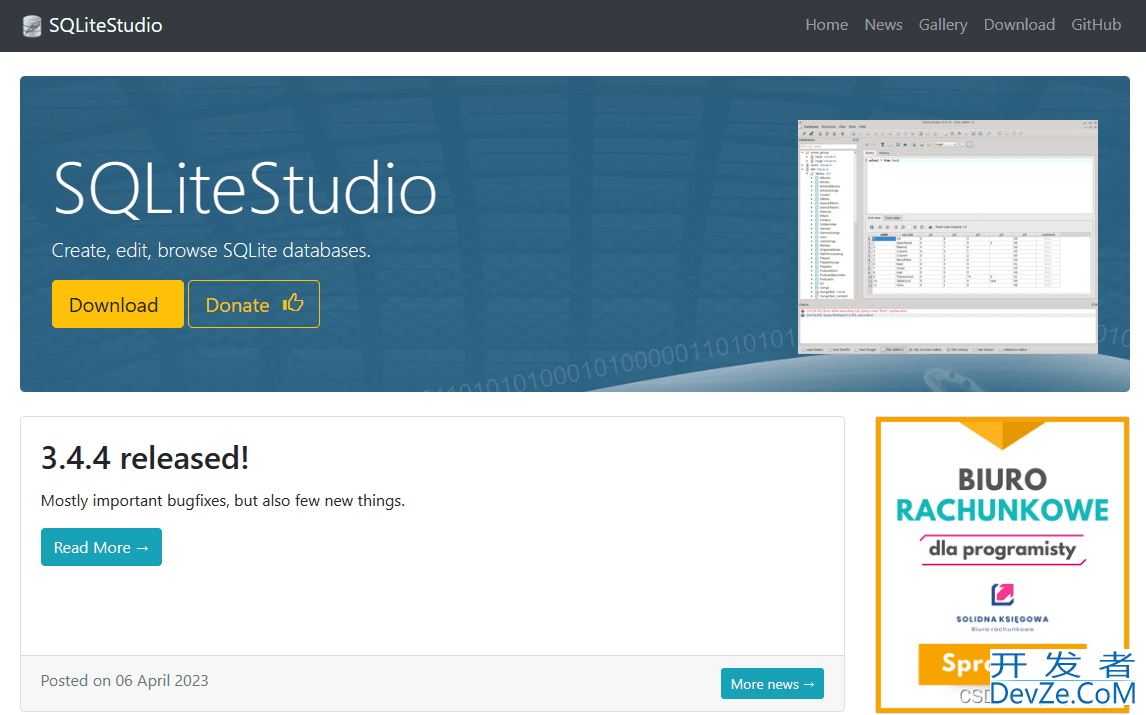Click the SQLiteStudio database logo icon
The height and width of the screenshot is (715, 1146).
[31, 26]
